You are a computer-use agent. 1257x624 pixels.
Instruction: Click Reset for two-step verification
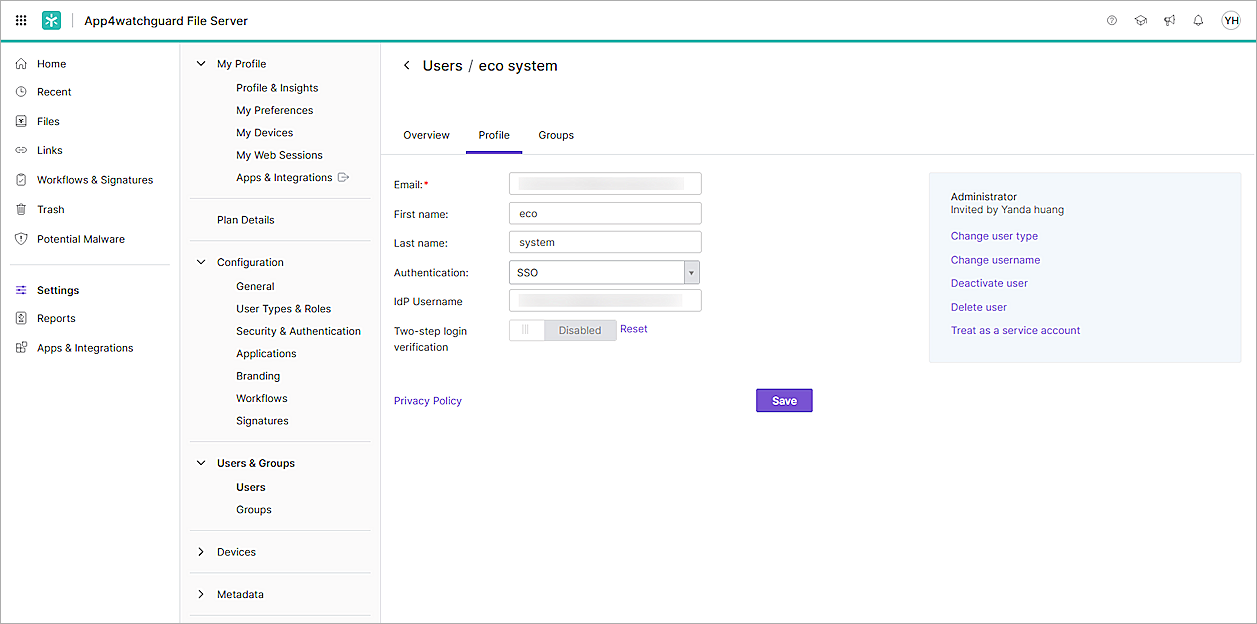(634, 329)
